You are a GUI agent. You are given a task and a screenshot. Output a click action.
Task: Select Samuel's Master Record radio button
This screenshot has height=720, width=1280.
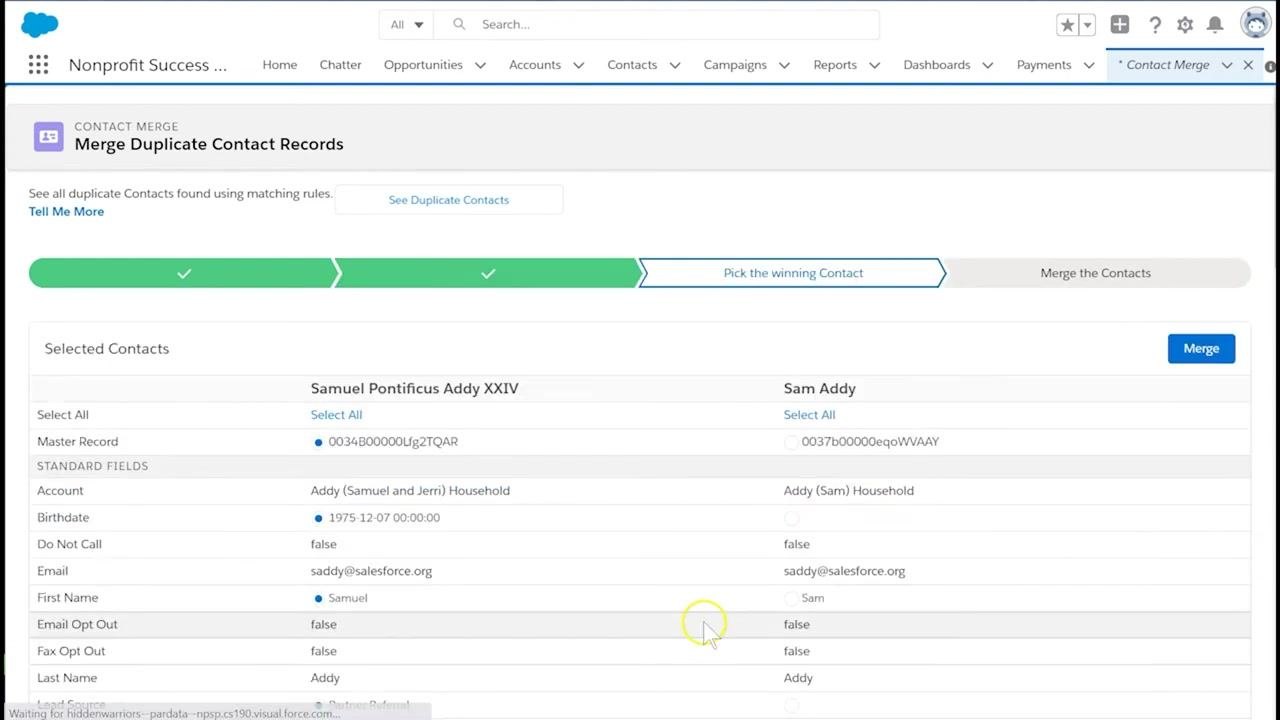tap(318, 442)
